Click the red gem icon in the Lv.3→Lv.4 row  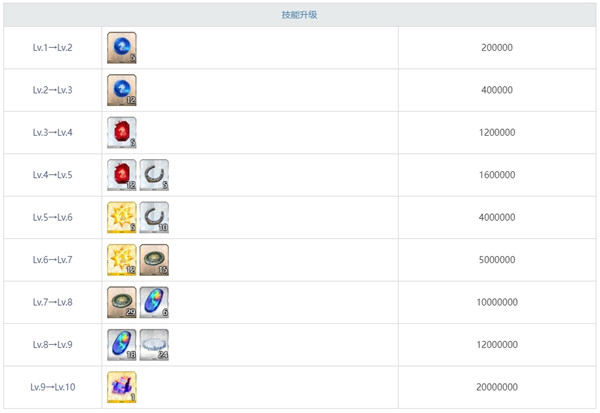[x=122, y=133]
